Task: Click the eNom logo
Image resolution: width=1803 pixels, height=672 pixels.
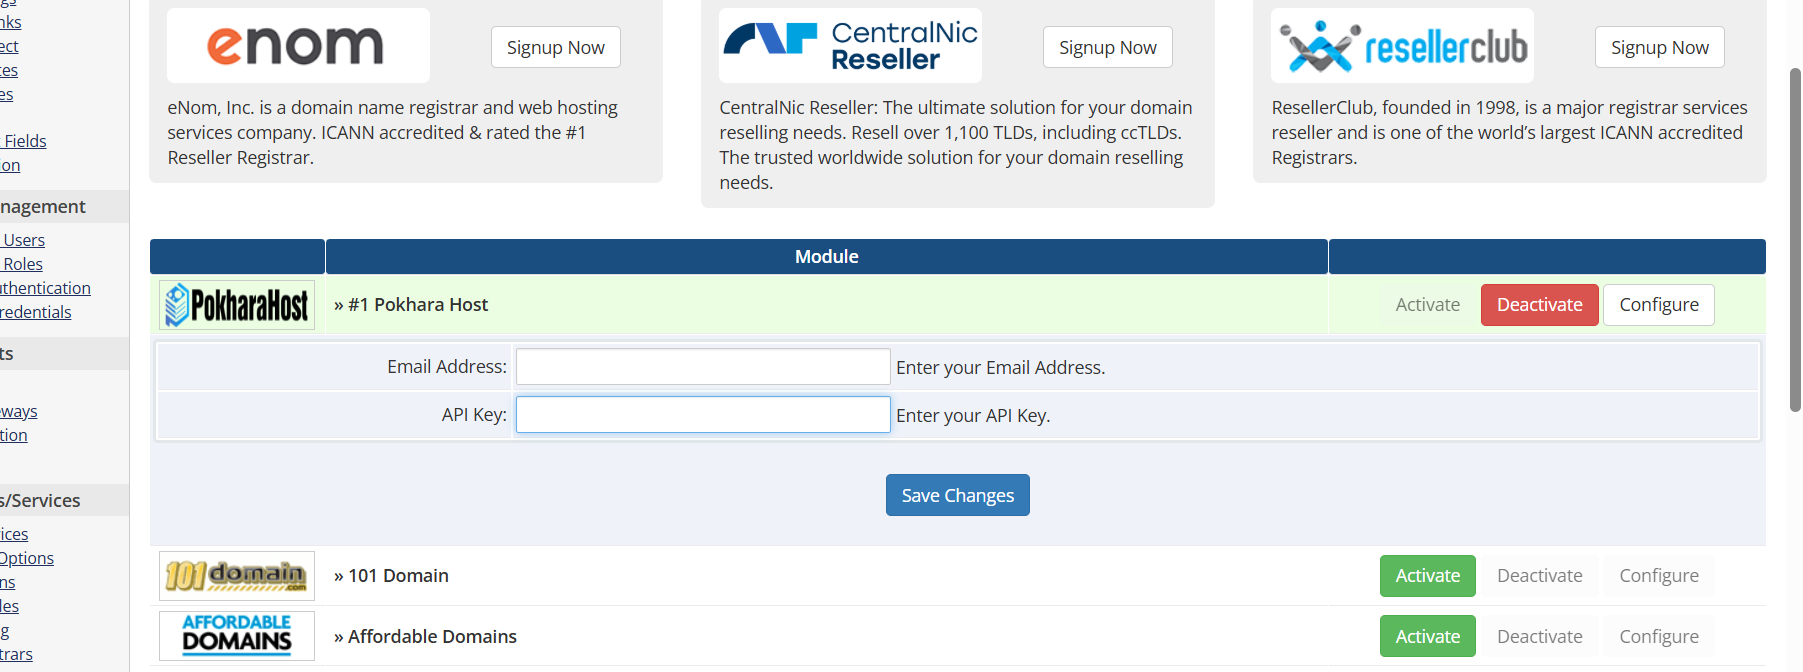Action: point(297,46)
